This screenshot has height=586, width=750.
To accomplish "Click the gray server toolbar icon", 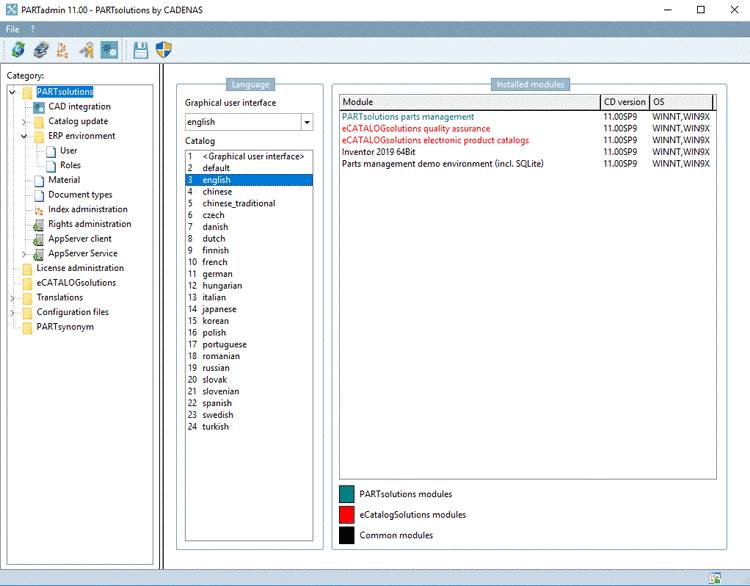I will (40, 50).
